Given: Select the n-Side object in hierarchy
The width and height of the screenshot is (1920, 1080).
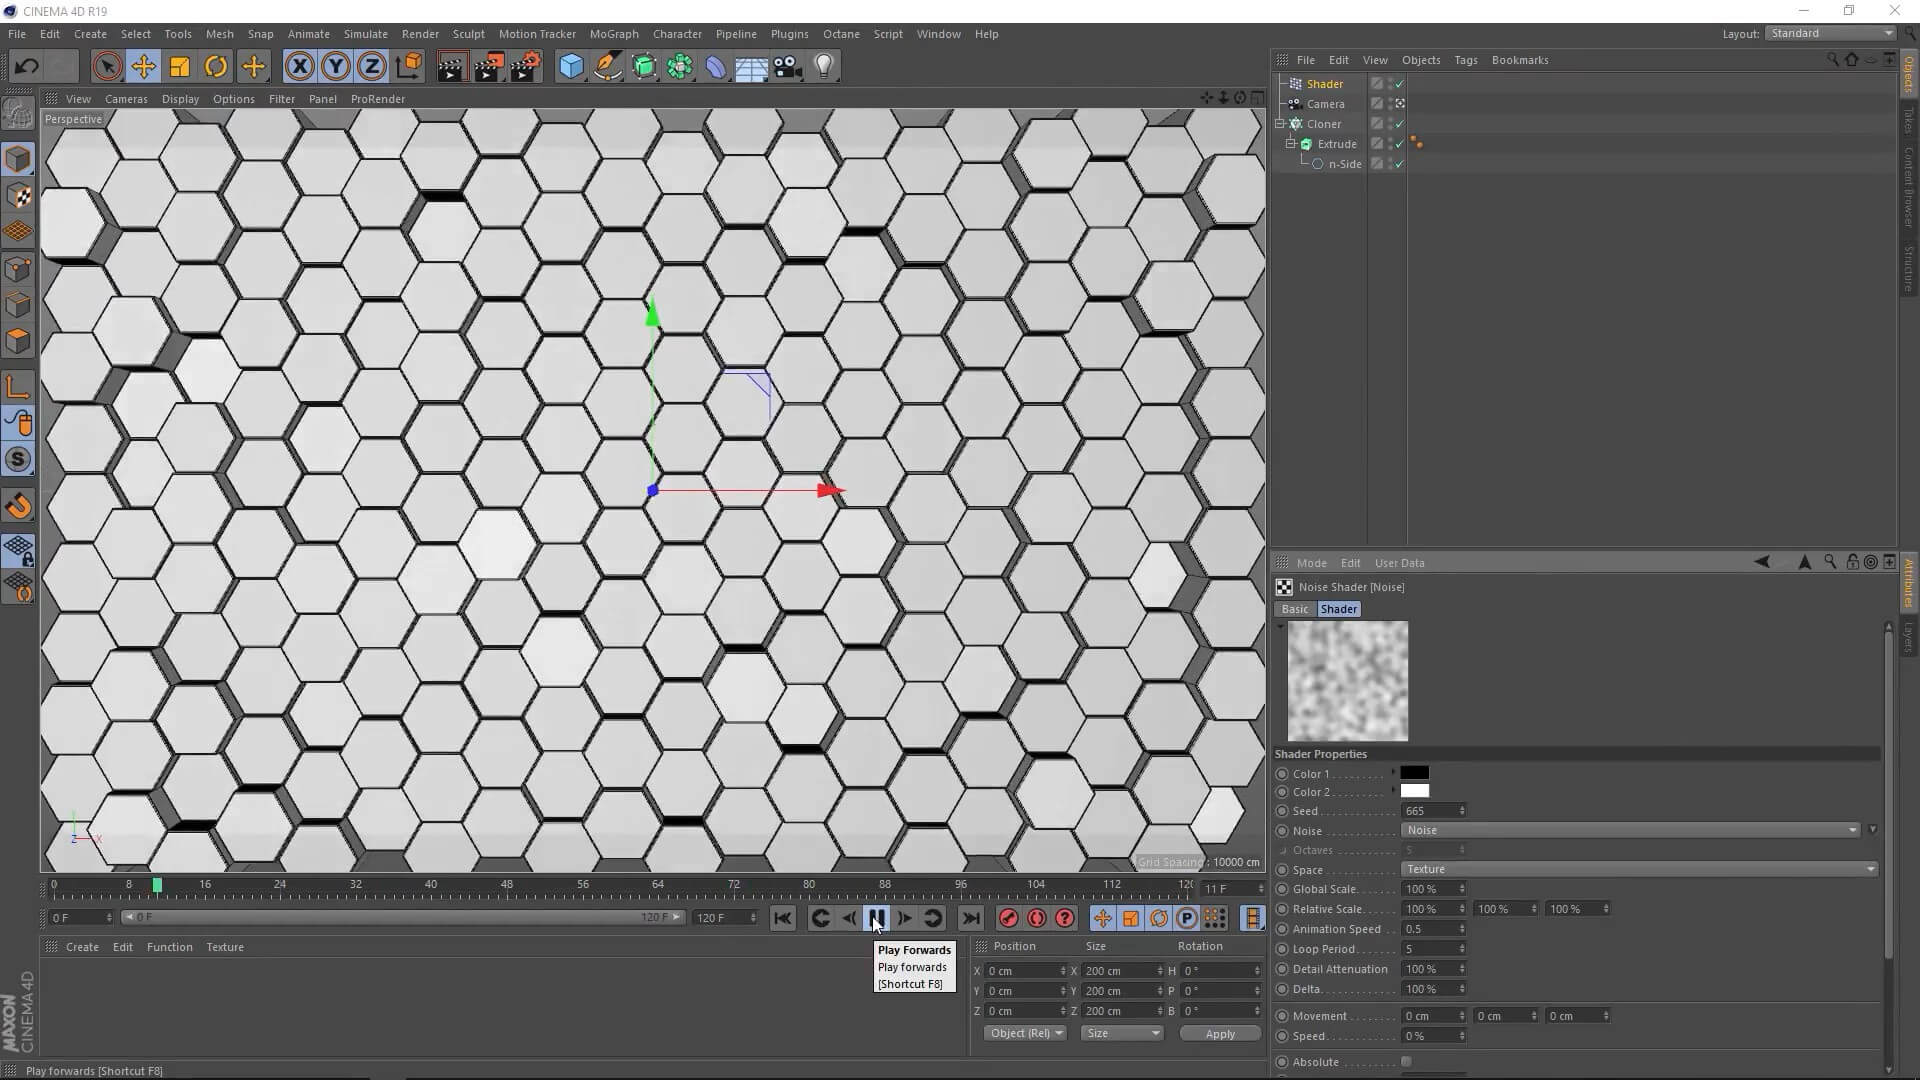Looking at the screenshot, I should pos(1344,164).
